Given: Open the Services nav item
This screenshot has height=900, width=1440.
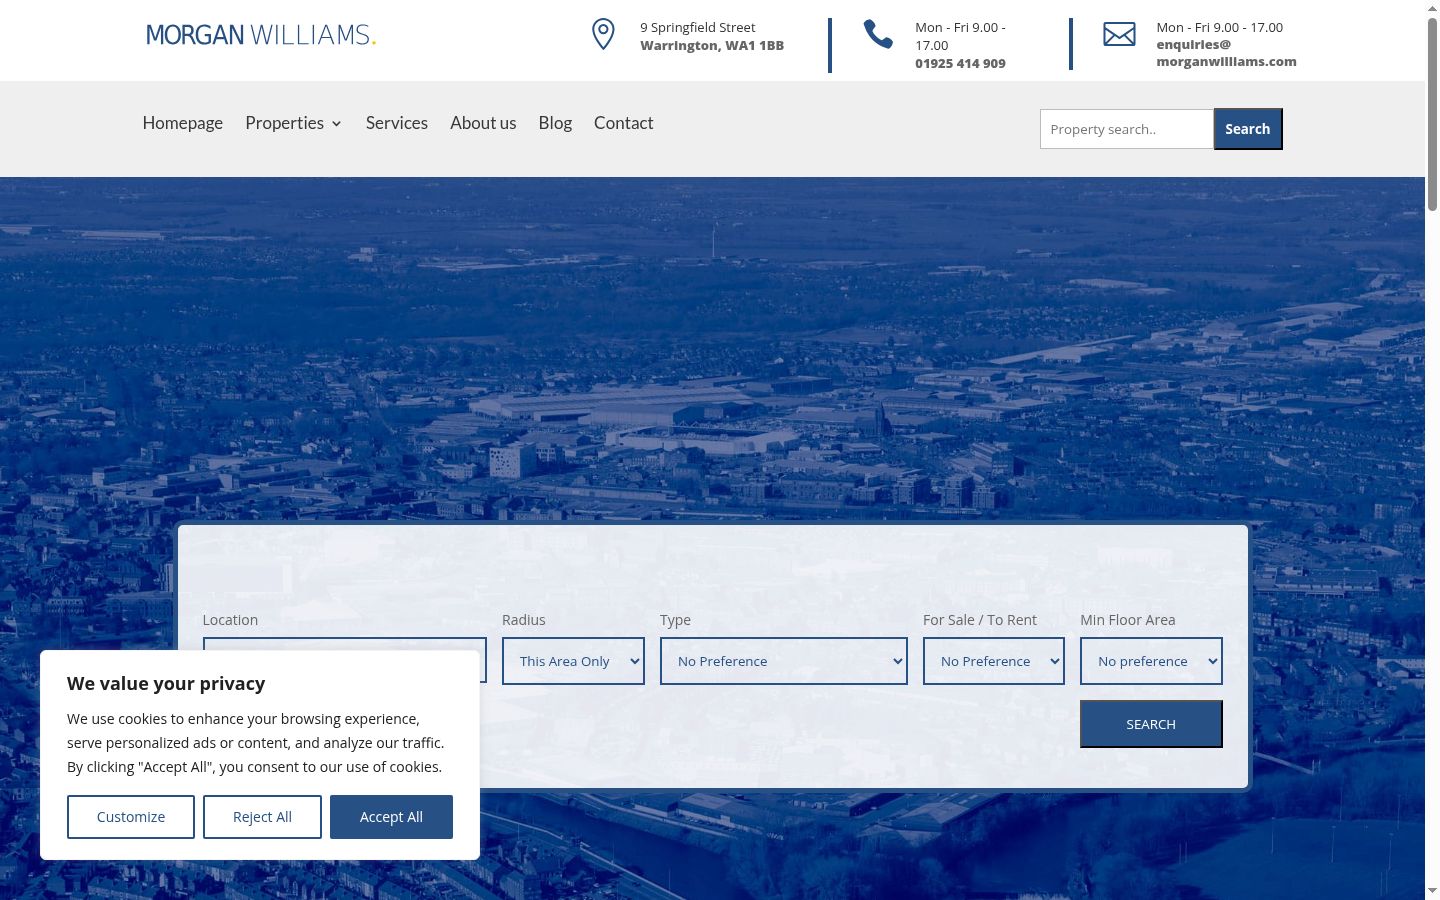Looking at the screenshot, I should 397,123.
